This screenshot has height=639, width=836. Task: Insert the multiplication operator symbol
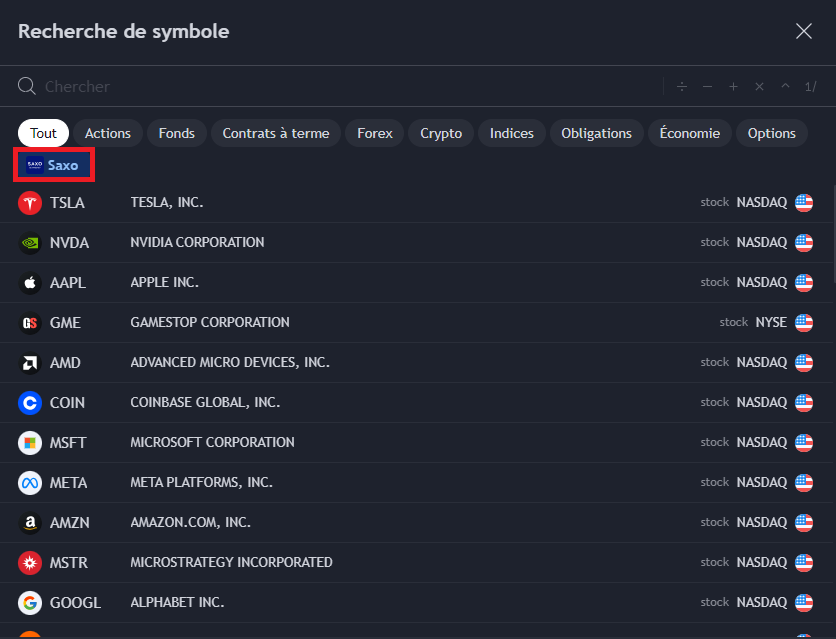coord(759,86)
